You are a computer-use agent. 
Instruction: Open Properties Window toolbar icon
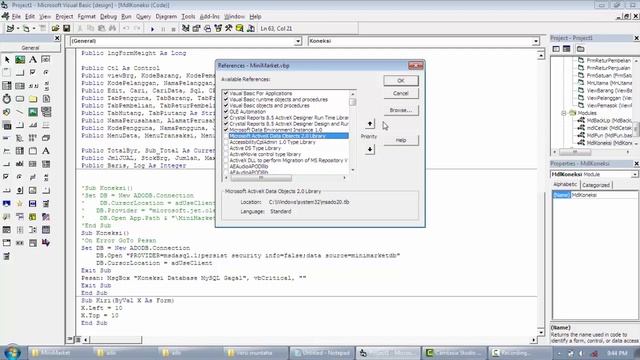pos(196,29)
